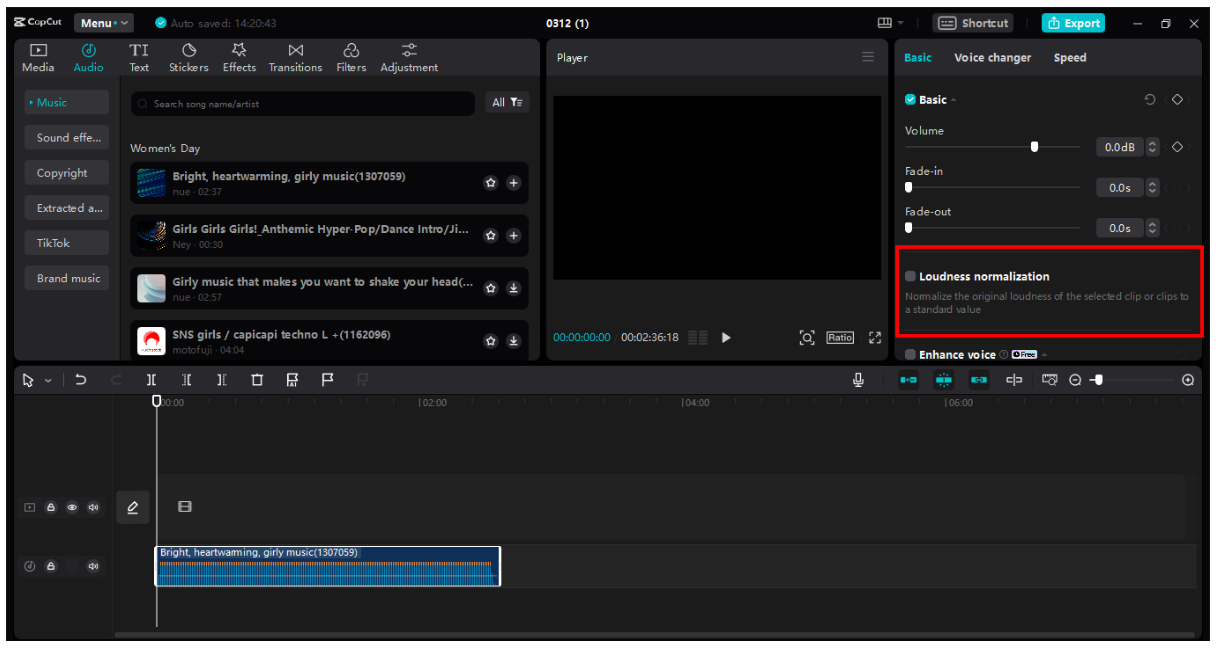Open the Player panel menu
The width and height of the screenshot is (1216, 652).
point(868,57)
